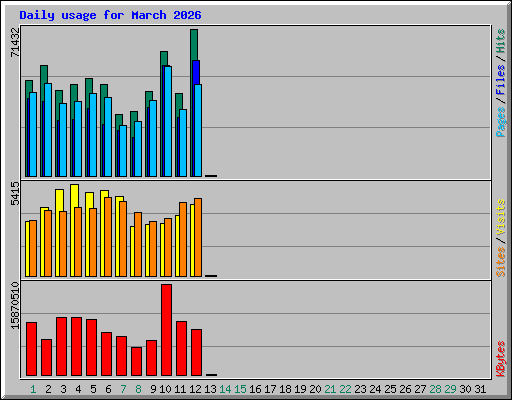Click day 18 on the x-axis

(285, 389)
